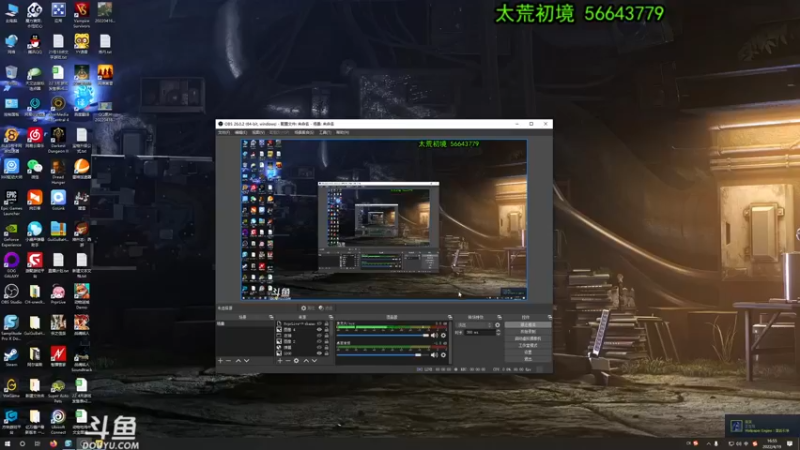Open the Epic Games Launcher desktop icon
Image resolution: width=800 pixels, height=450 pixels.
click(x=11, y=202)
